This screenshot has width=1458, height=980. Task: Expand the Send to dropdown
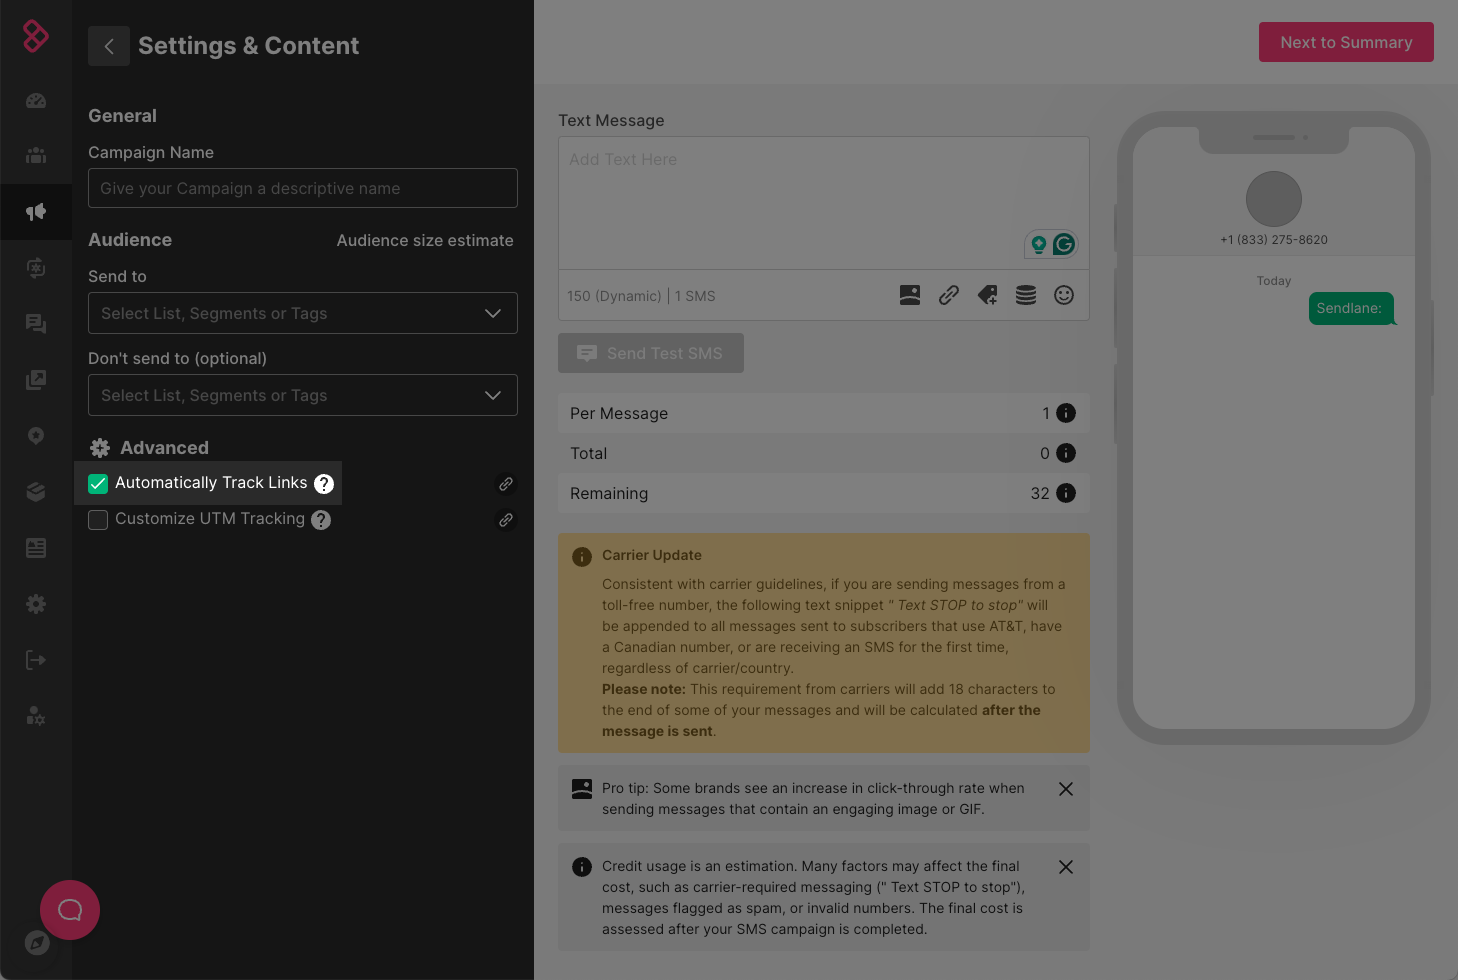tap(303, 313)
